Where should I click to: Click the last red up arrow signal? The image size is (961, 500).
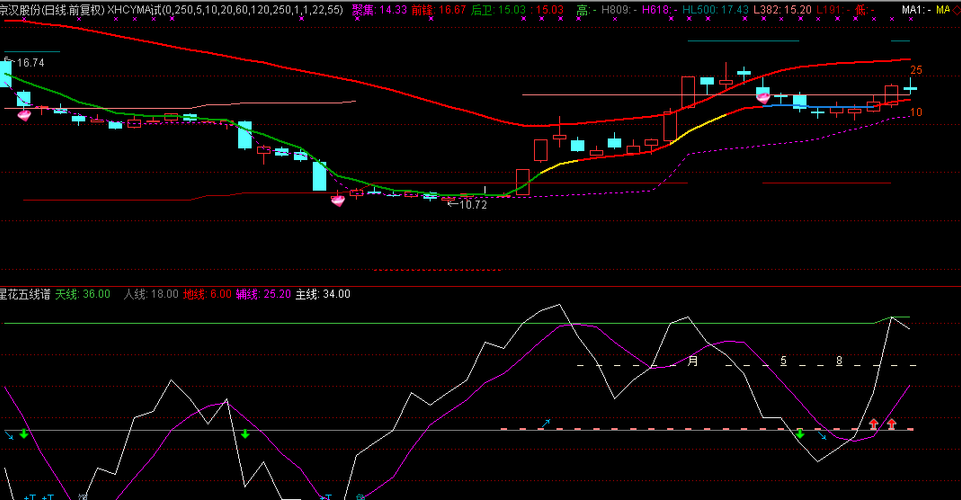coord(892,423)
